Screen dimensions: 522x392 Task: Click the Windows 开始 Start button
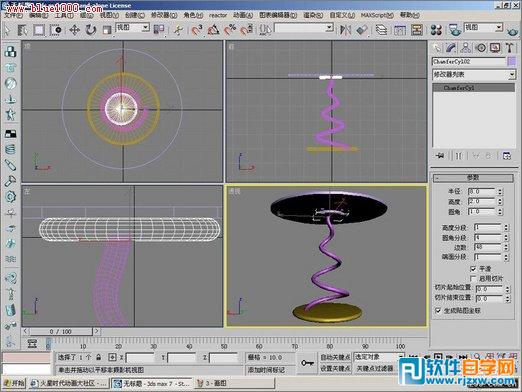click(x=14, y=383)
